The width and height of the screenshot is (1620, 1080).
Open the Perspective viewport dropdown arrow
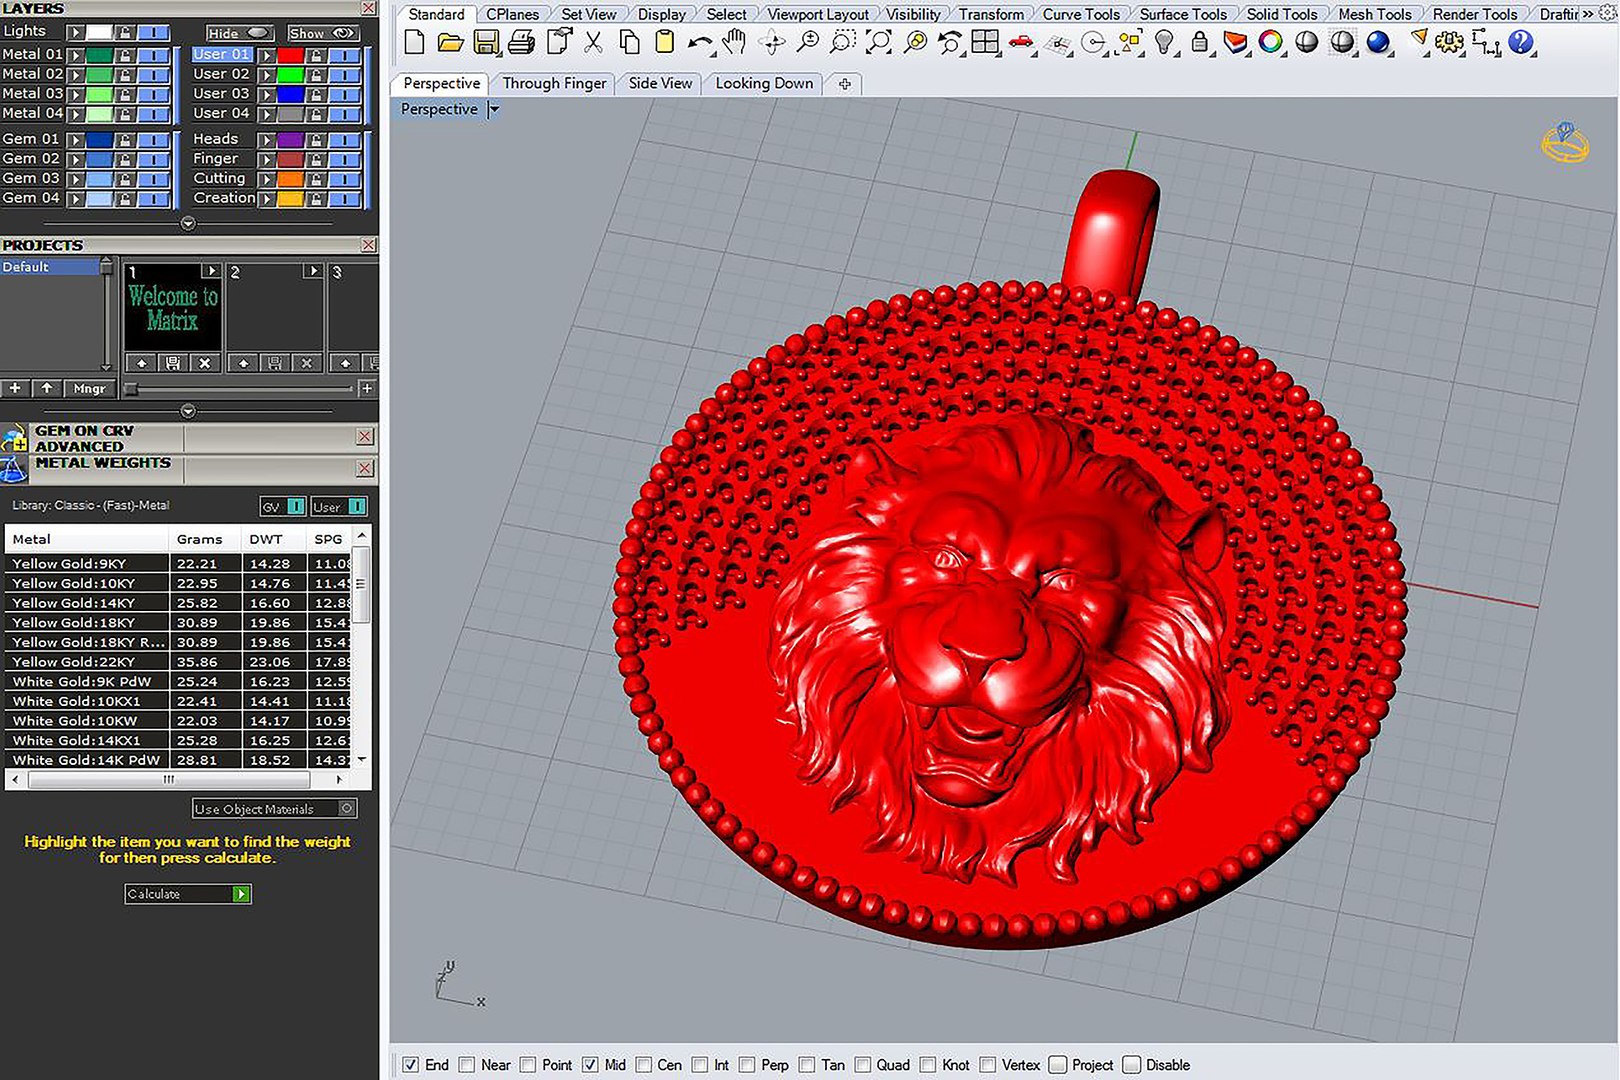[494, 109]
